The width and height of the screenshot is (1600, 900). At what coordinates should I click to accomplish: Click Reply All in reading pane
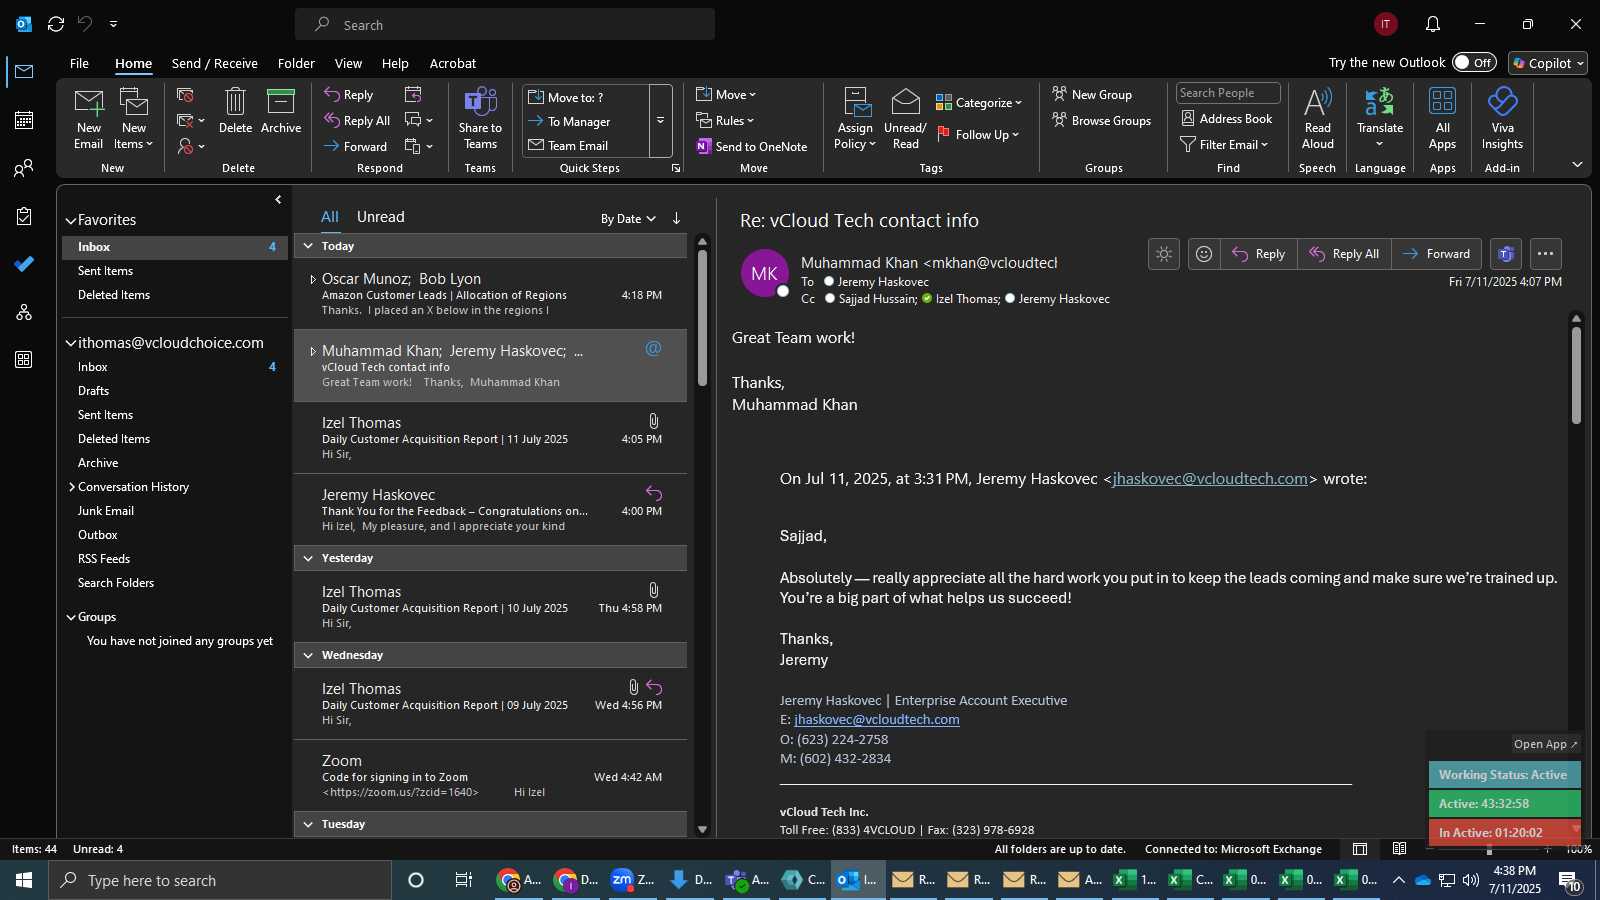[x=1344, y=254]
